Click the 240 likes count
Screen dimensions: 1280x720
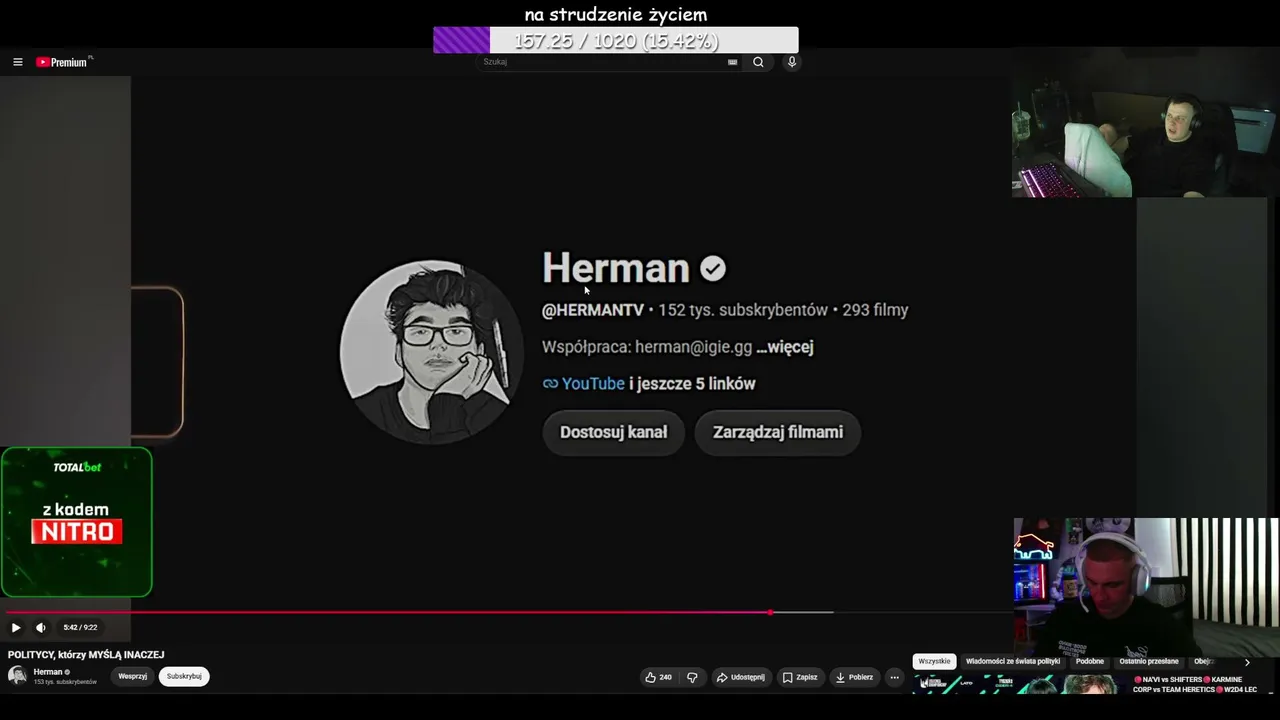point(666,677)
